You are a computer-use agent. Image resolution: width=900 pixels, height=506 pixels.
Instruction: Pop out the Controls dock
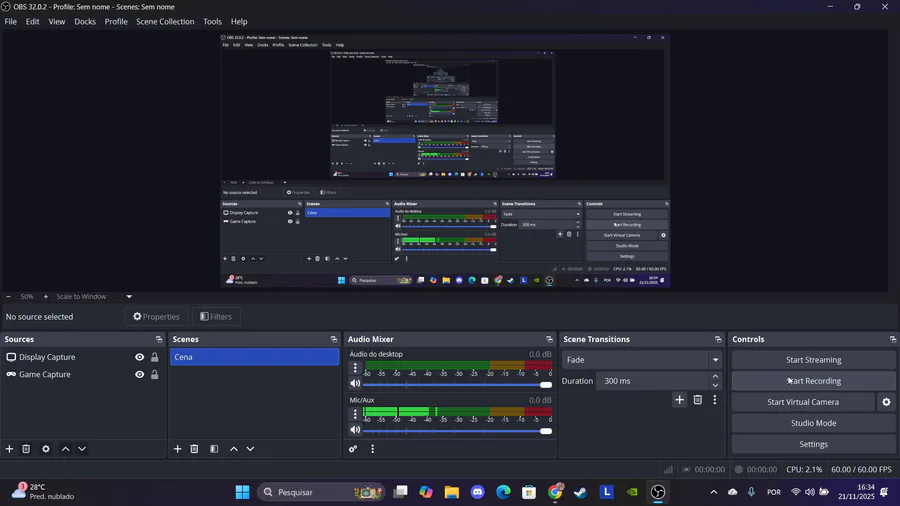tap(893, 339)
